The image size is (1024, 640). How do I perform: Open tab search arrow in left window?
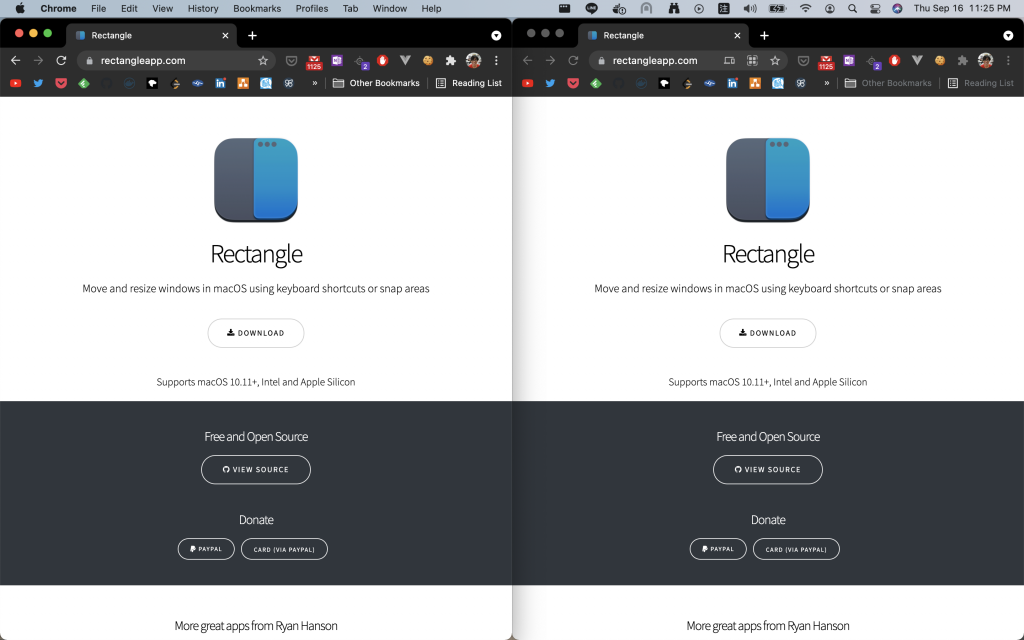[496, 35]
